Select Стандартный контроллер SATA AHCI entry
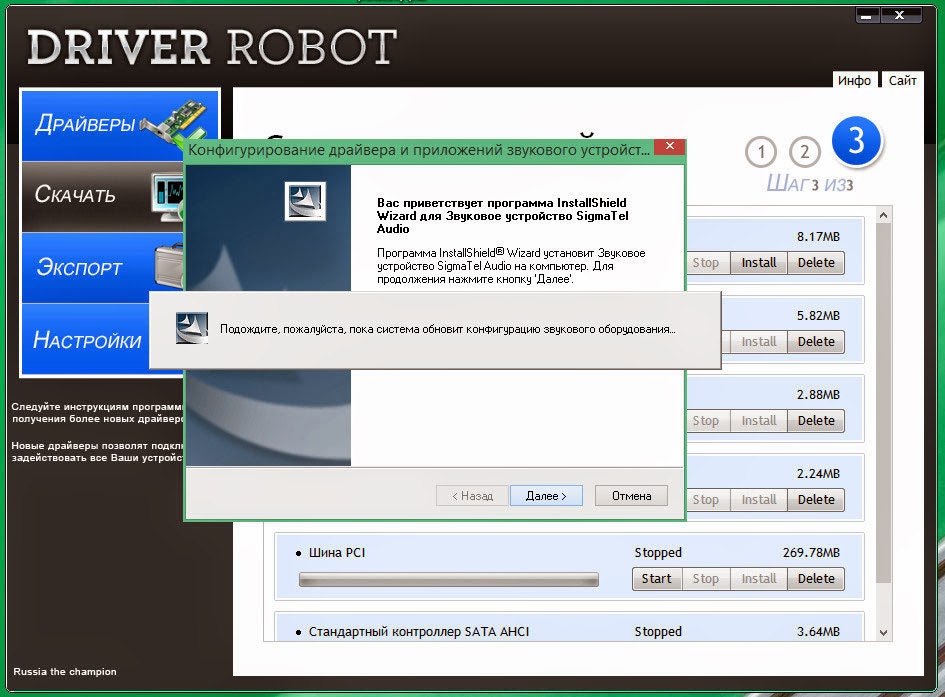Viewport: 945px width, 697px height. click(419, 631)
